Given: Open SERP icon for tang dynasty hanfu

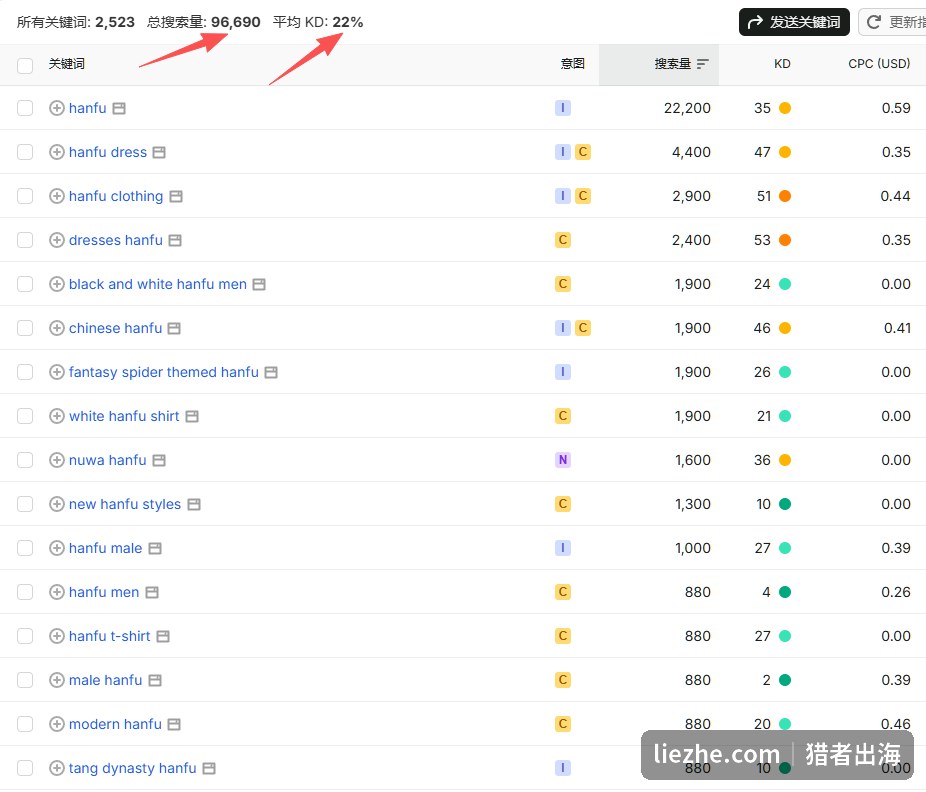Looking at the screenshot, I should point(209,768).
